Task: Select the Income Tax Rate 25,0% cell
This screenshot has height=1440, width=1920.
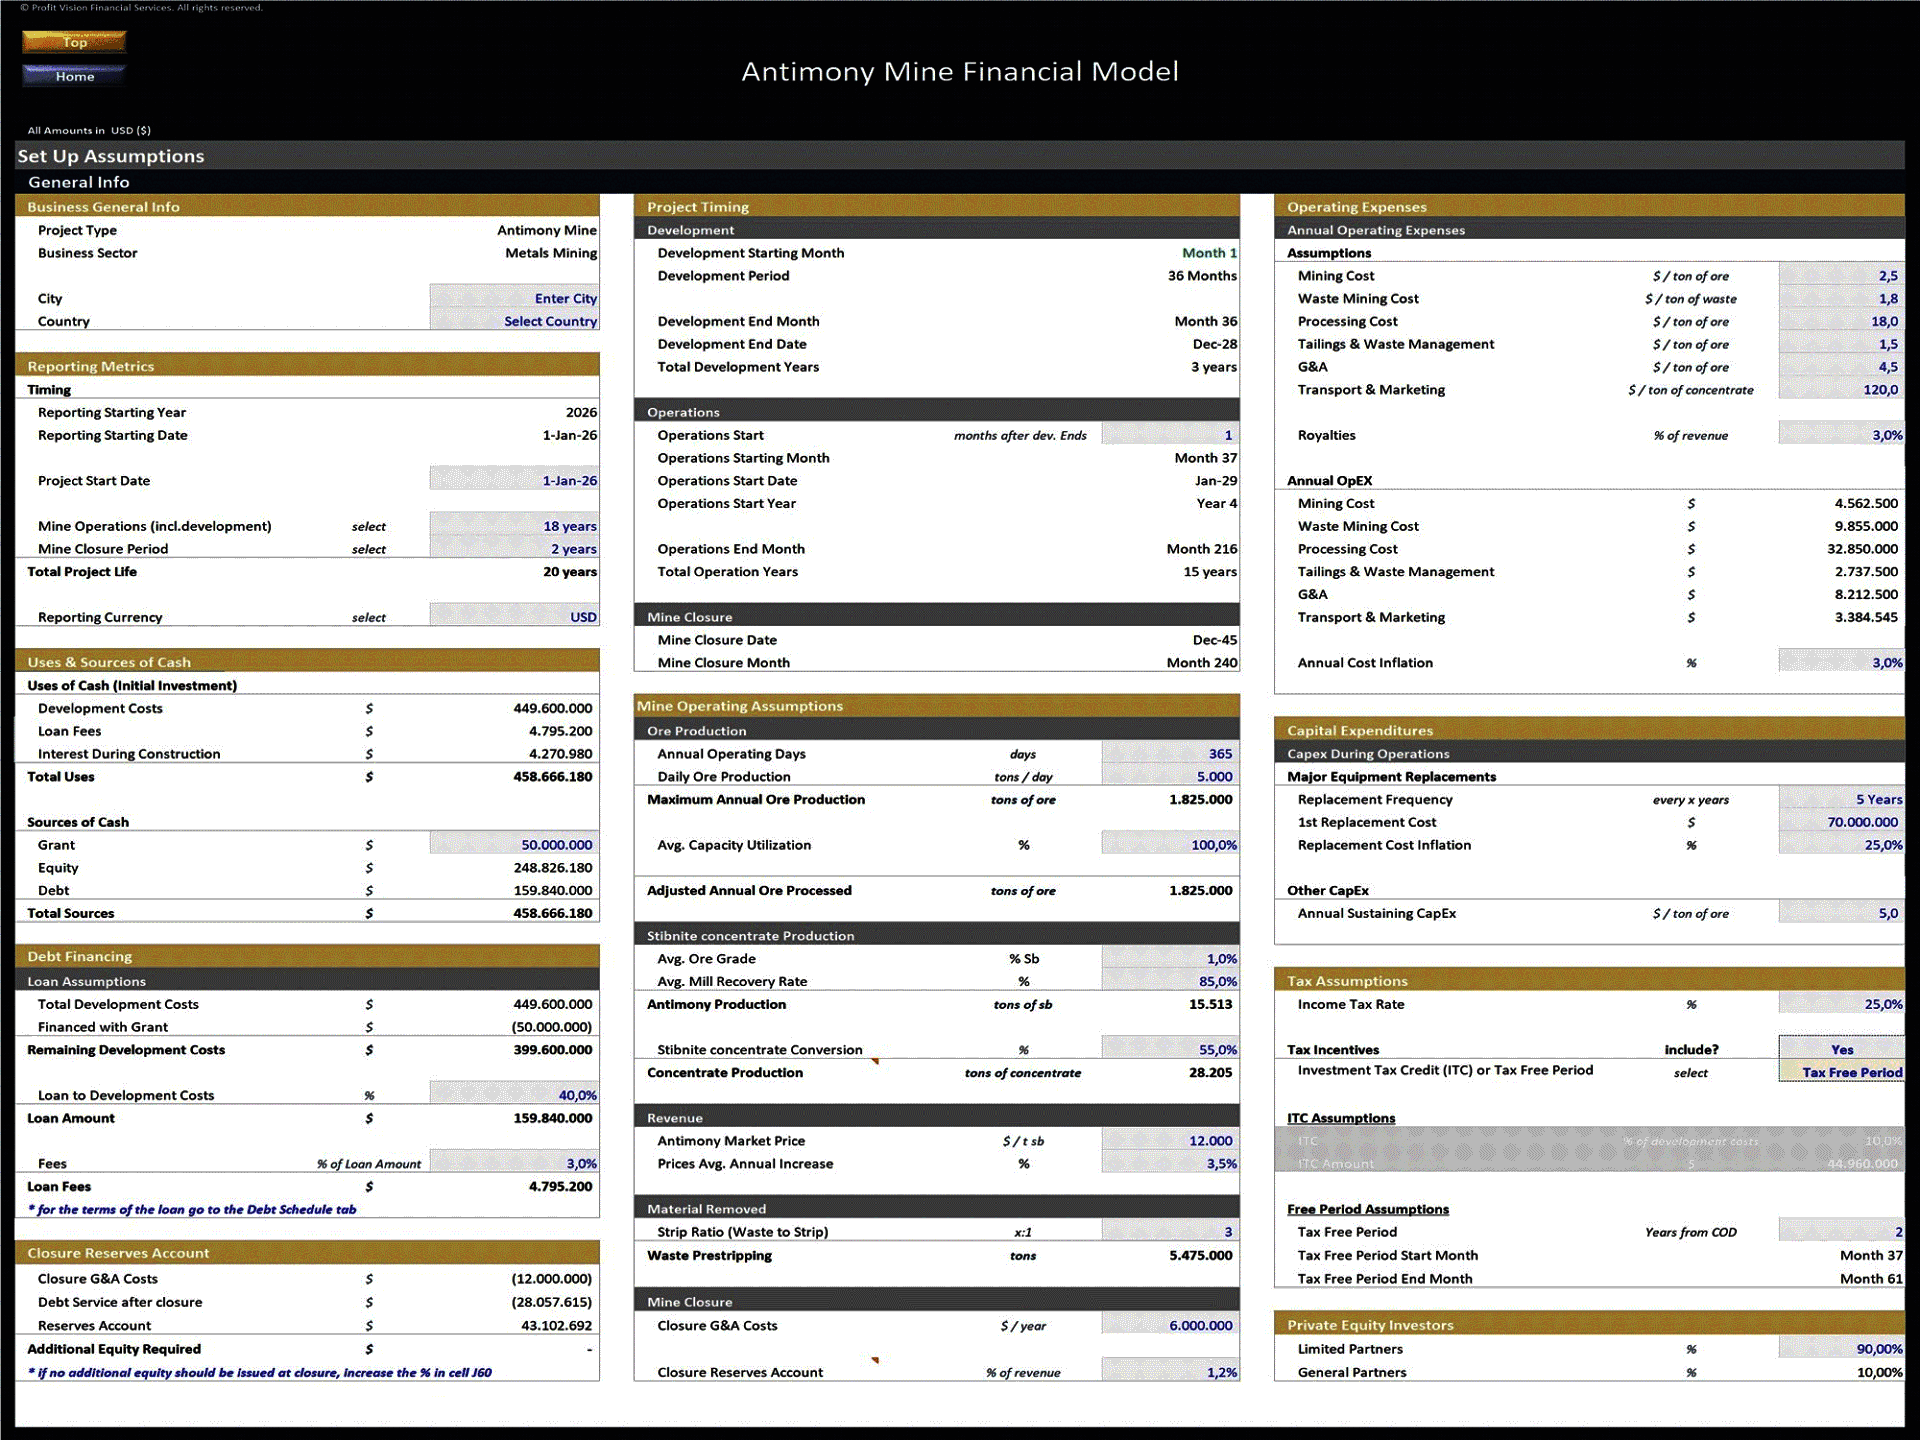Action: tap(1841, 1004)
